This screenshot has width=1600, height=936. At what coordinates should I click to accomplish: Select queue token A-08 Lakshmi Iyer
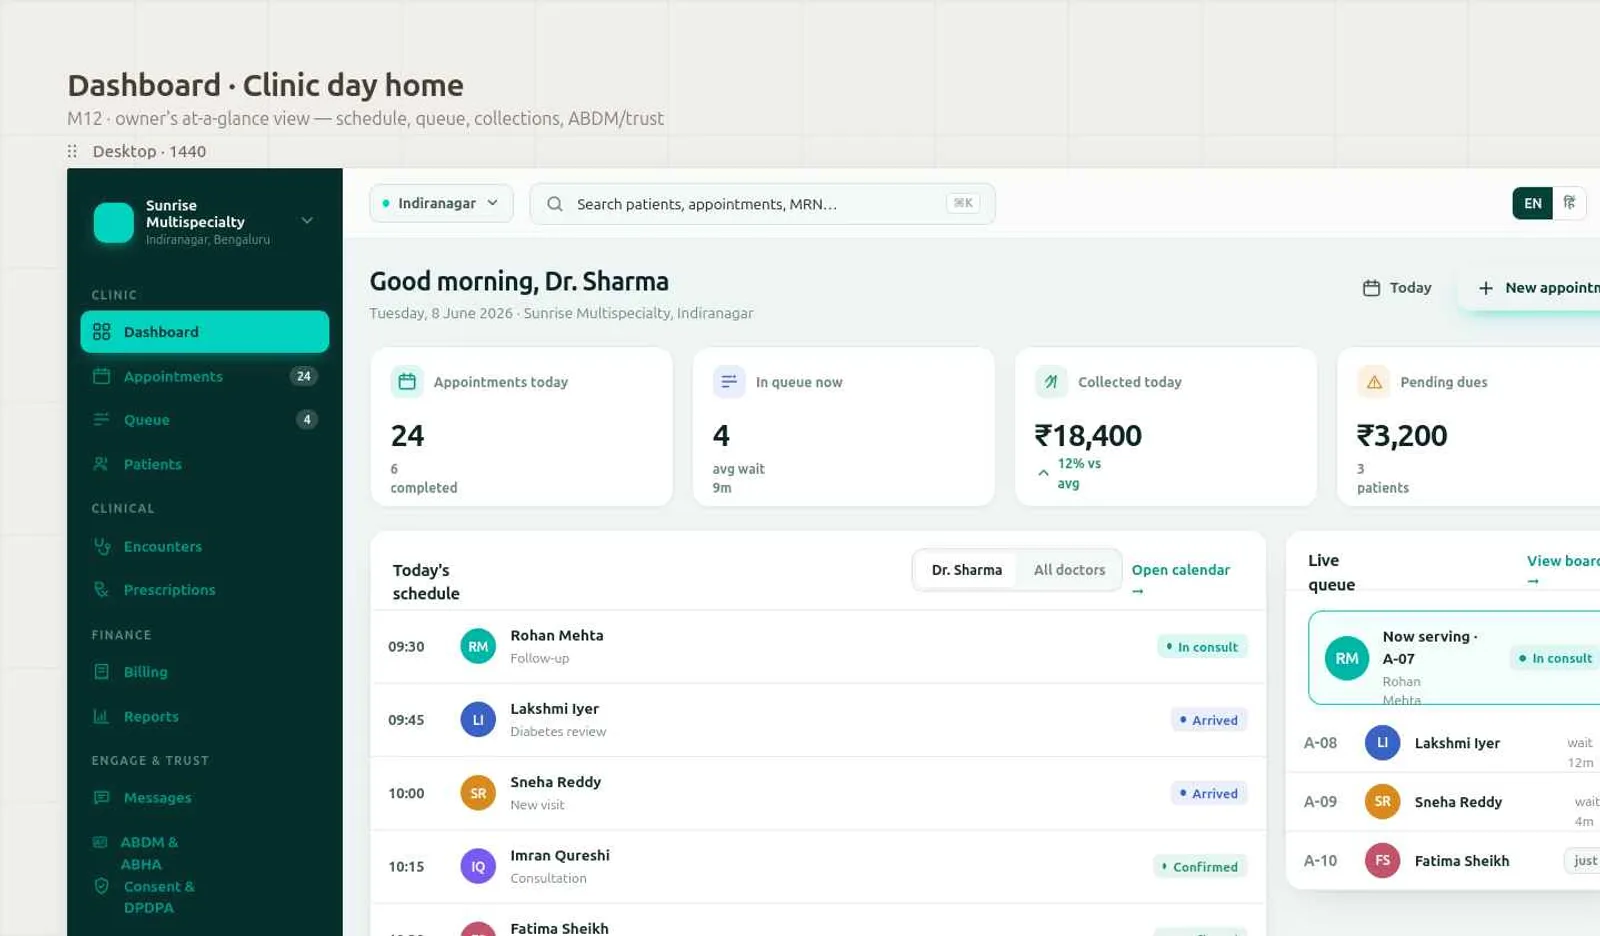point(1445,743)
